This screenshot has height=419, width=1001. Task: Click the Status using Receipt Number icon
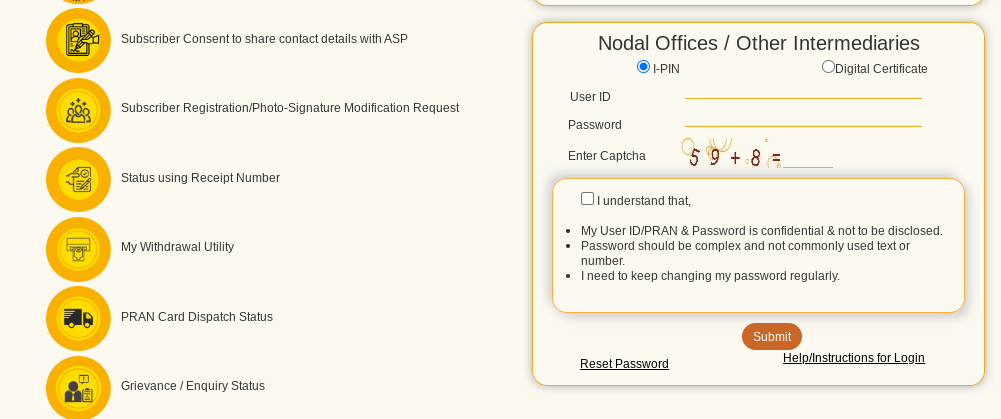(x=78, y=179)
